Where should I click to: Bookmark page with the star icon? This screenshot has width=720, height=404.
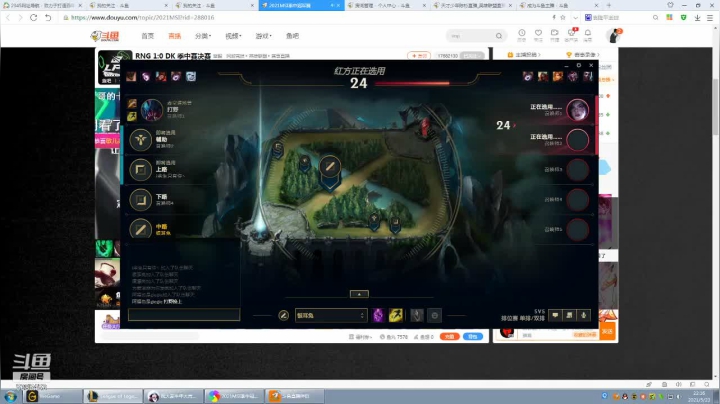[562, 17]
